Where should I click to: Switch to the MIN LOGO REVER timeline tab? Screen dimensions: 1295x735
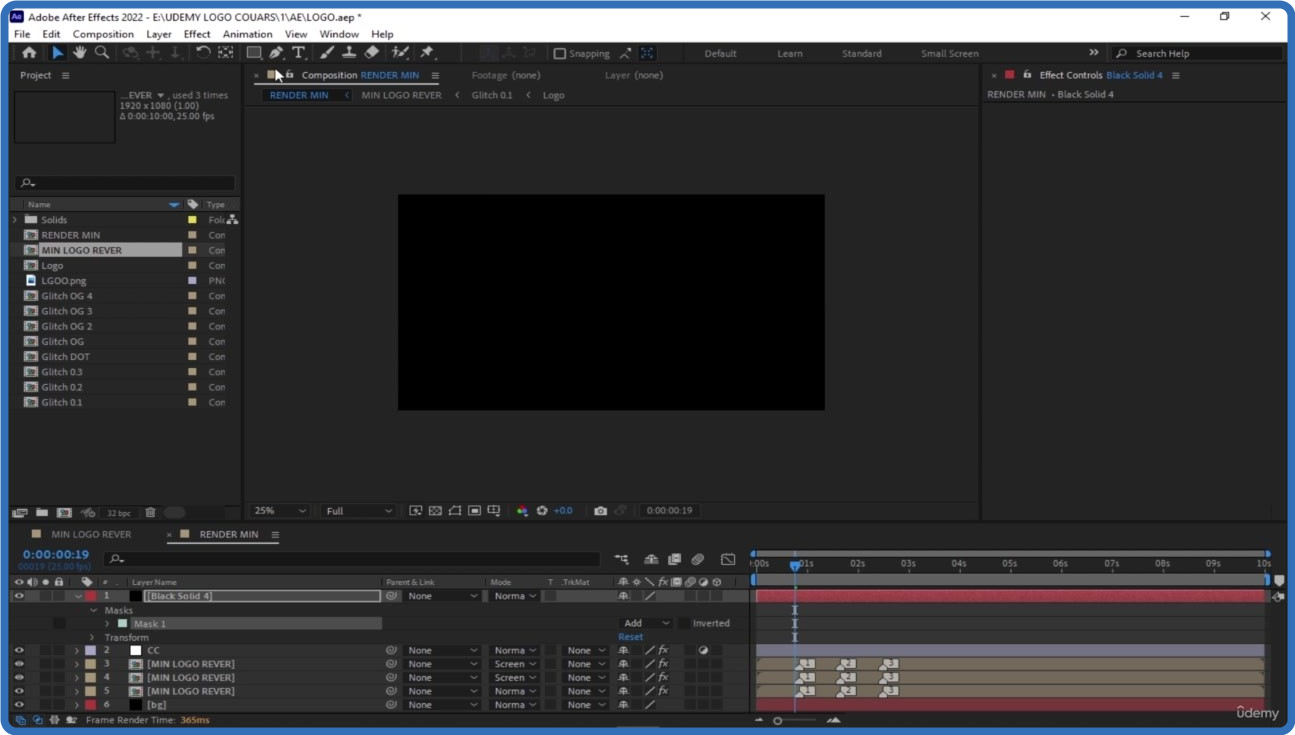coord(91,535)
